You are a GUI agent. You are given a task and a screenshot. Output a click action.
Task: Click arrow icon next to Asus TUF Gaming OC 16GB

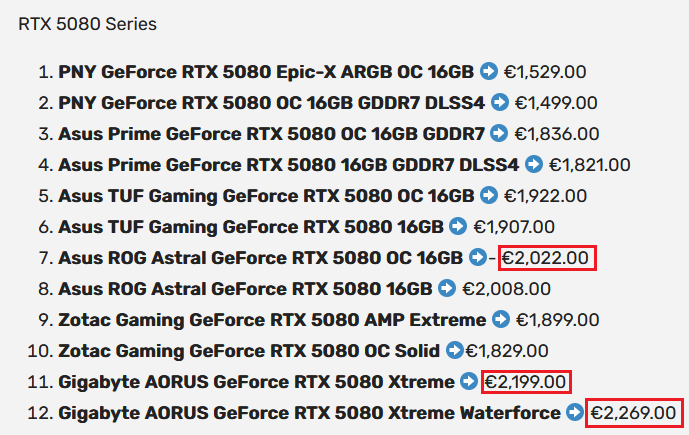click(x=489, y=195)
